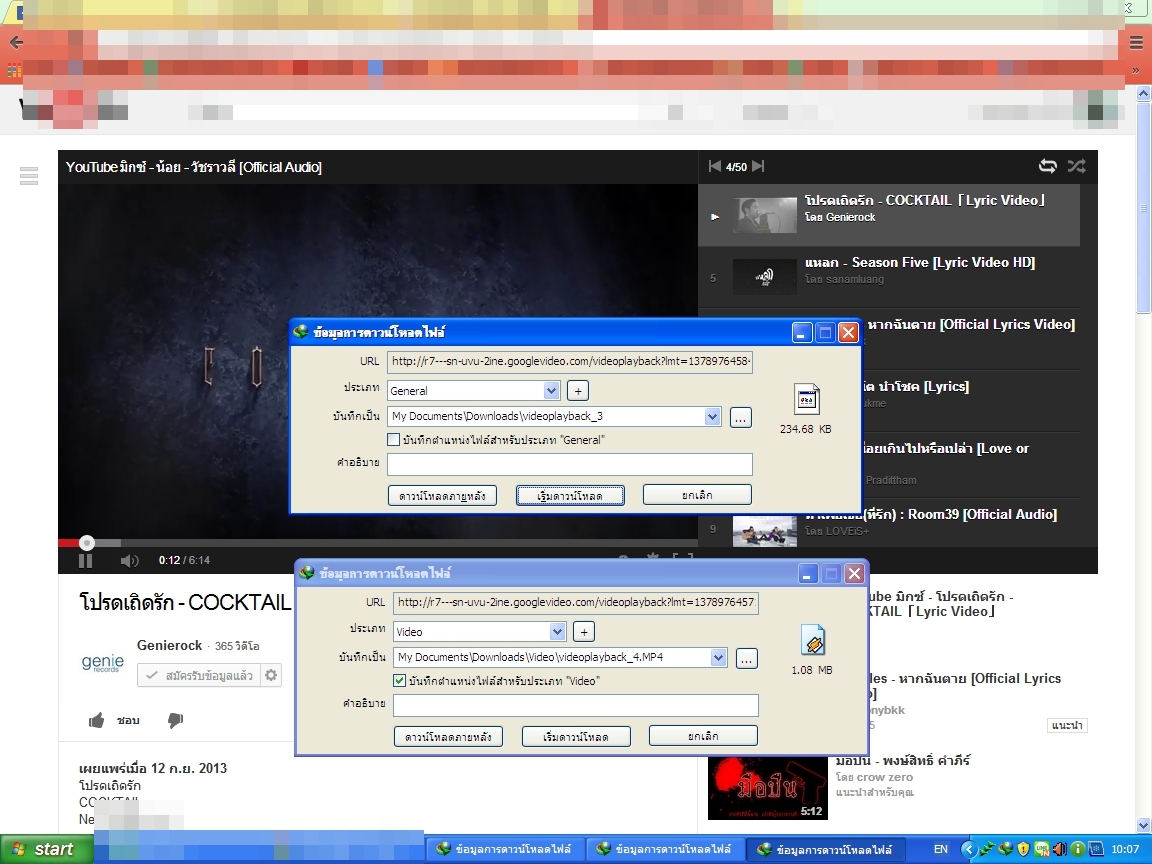
Task: Open the Genierock channel link
Action: (169, 645)
